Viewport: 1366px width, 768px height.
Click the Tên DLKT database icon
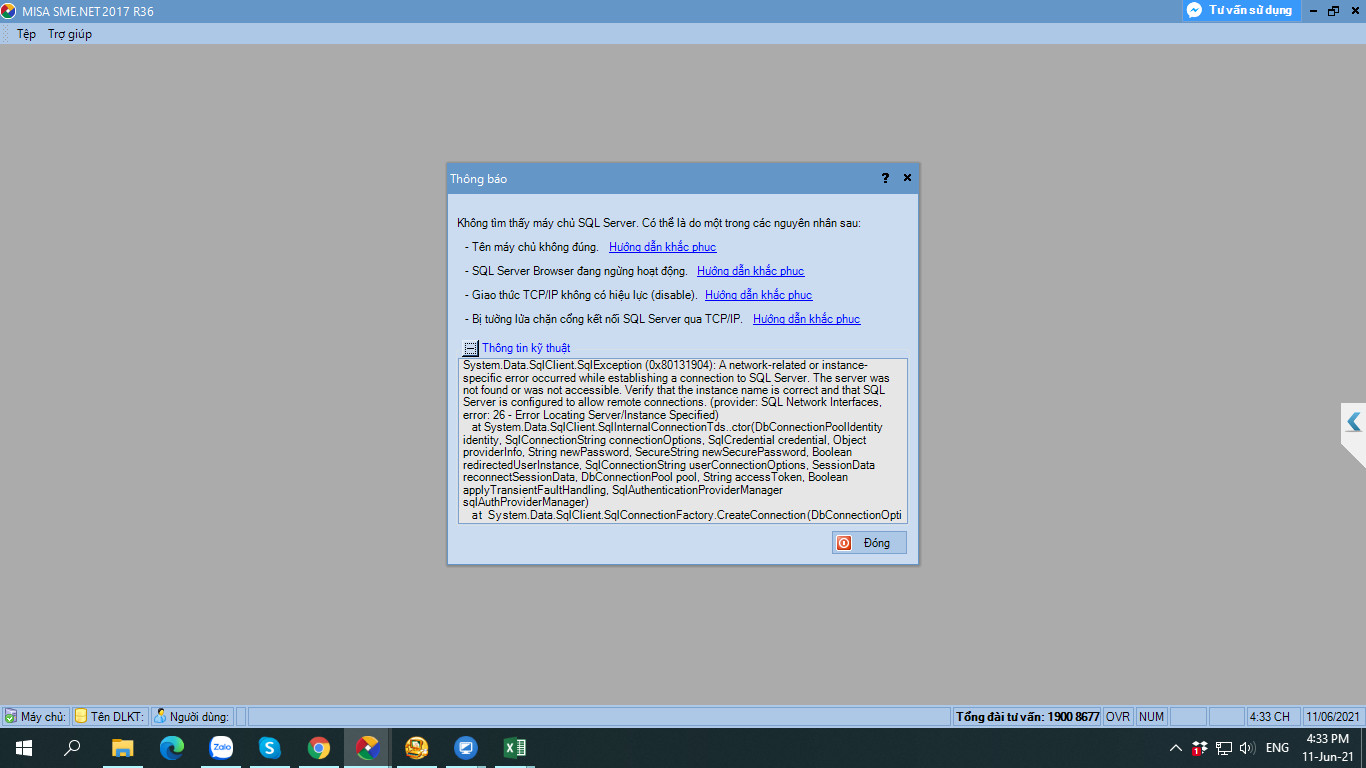[81, 717]
